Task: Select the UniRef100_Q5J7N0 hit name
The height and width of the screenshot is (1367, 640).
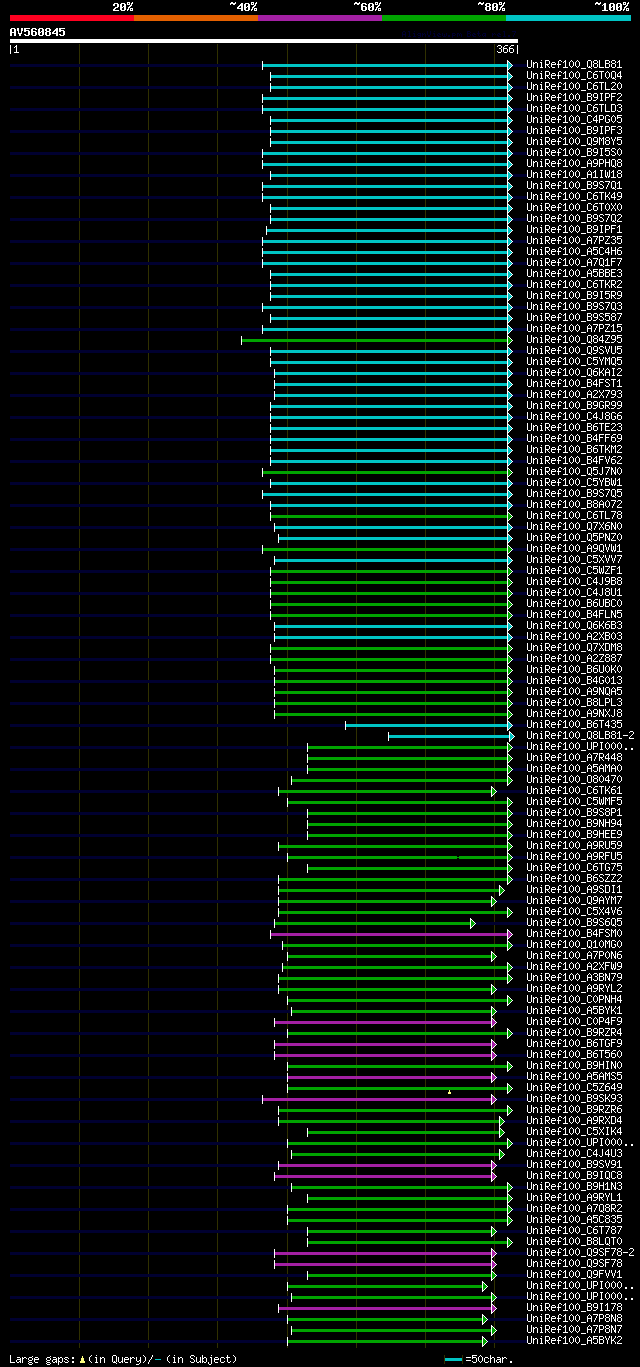Action: click(x=574, y=472)
